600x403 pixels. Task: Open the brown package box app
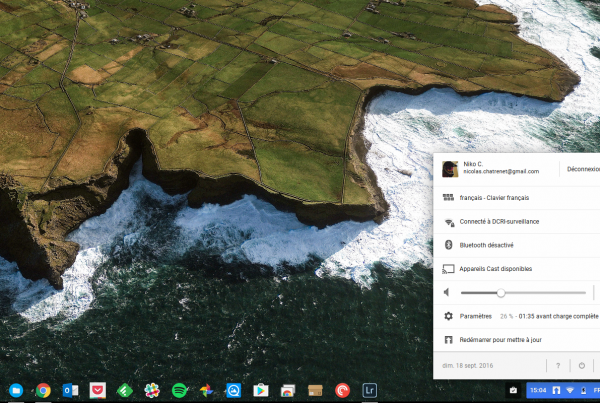click(315, 390)
